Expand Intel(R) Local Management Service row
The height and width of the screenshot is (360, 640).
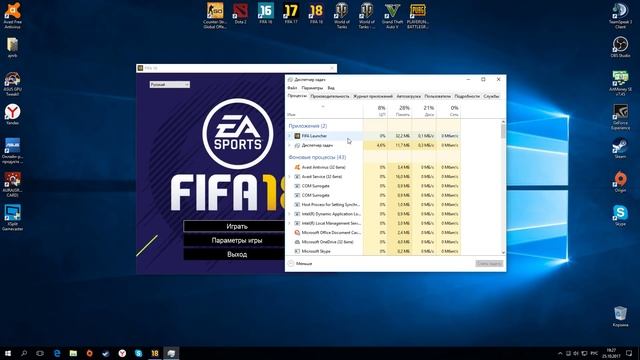(x=290, y=223)
